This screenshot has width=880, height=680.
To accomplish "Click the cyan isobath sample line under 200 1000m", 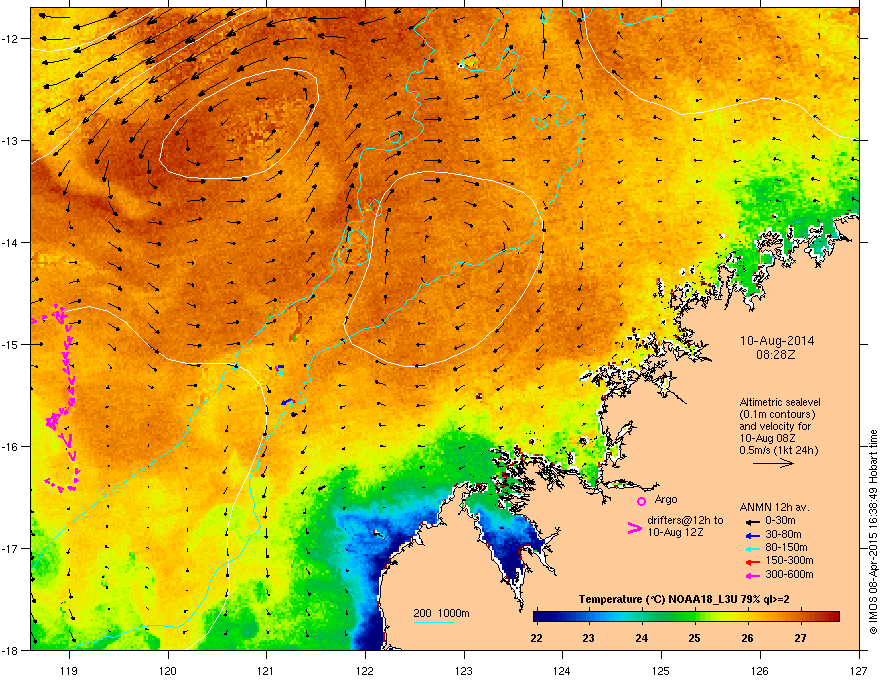I will pos(433,622).
